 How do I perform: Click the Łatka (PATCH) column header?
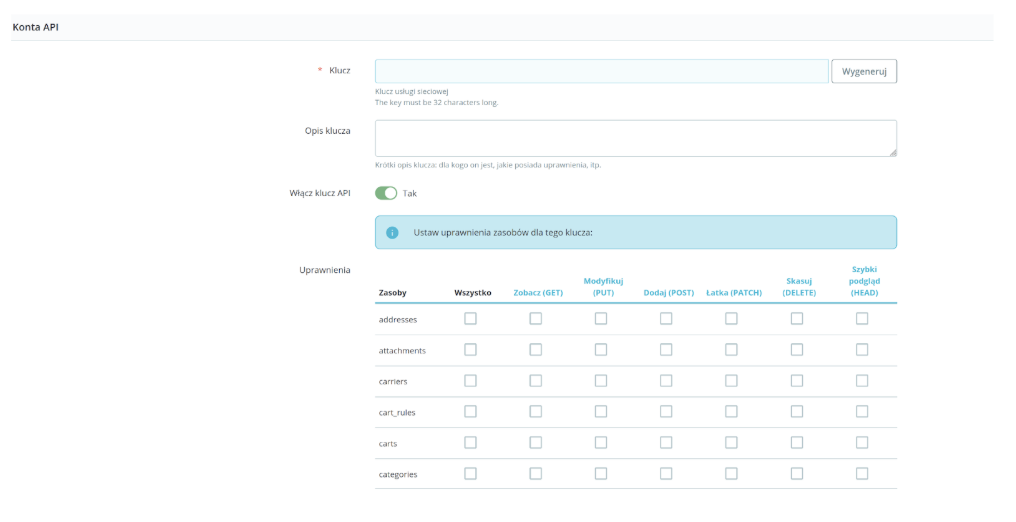pyautogui.click(x=733, y=293)
